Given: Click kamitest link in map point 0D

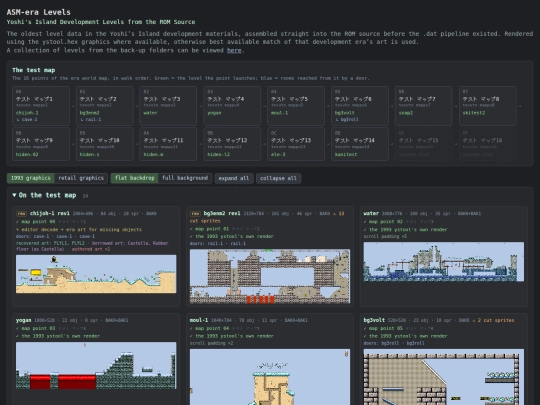Looking at the screenshot, I should click(346, 154).
